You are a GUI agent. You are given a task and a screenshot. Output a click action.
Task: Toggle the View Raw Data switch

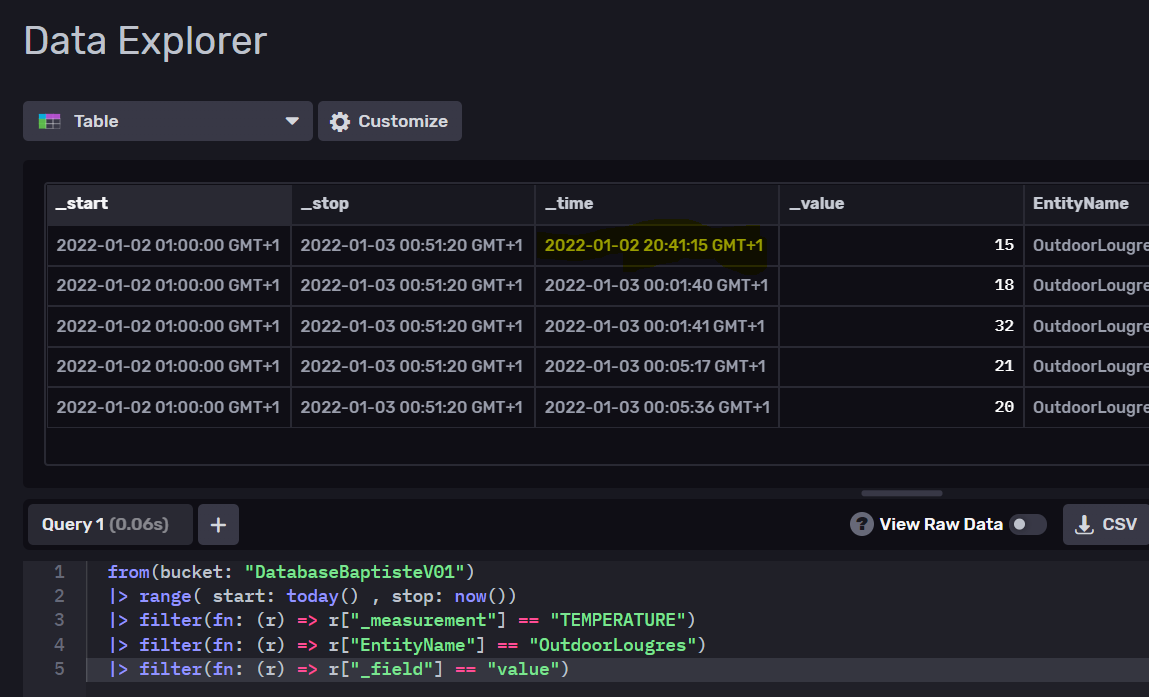[x=1027, y=524]
